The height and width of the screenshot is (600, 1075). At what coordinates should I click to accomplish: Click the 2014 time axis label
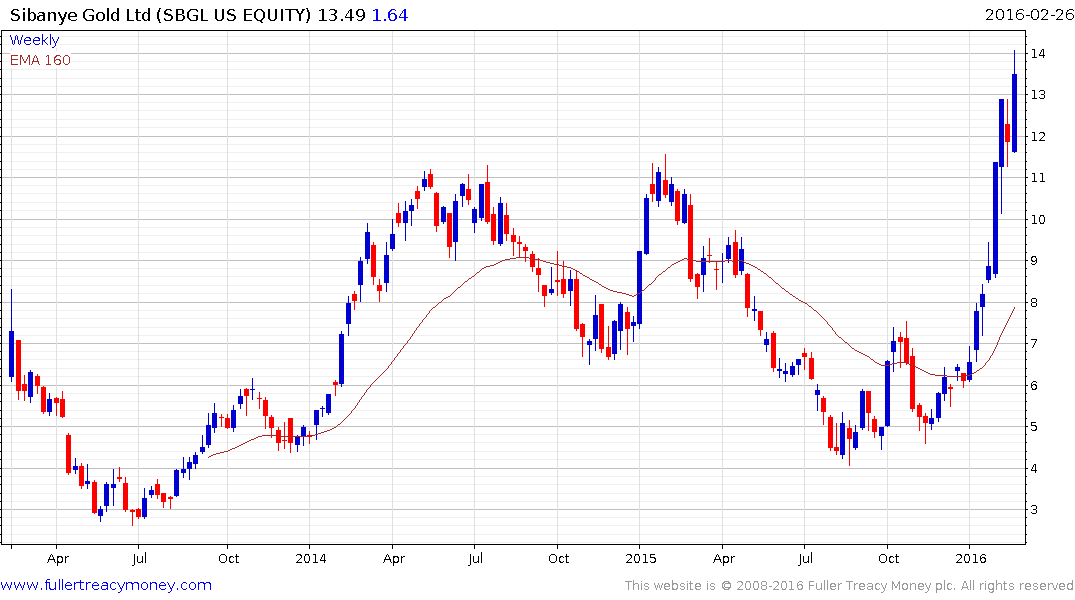(311, 558)
